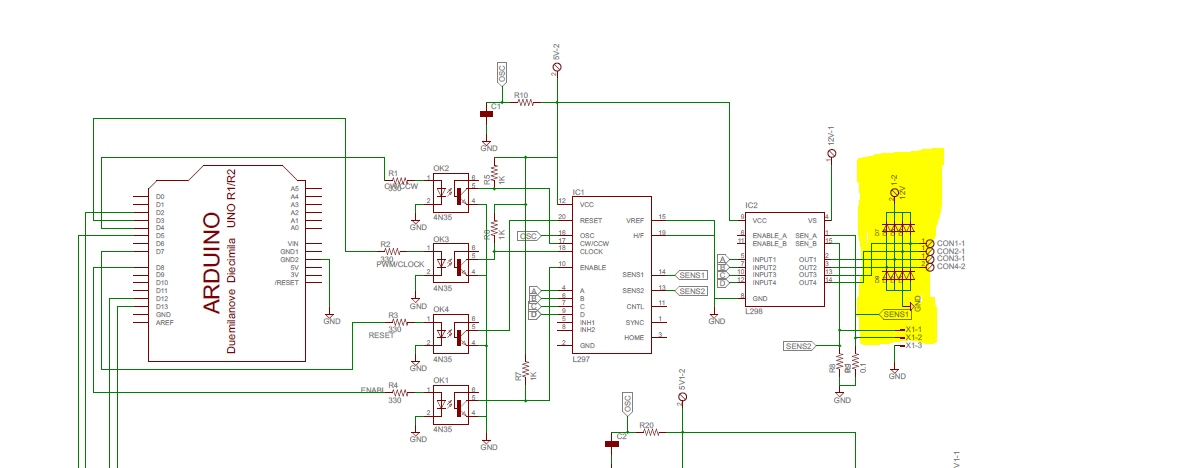Click the ENABLE_A pin label on L298
The image size is (1188, 468).
point(770,236)
